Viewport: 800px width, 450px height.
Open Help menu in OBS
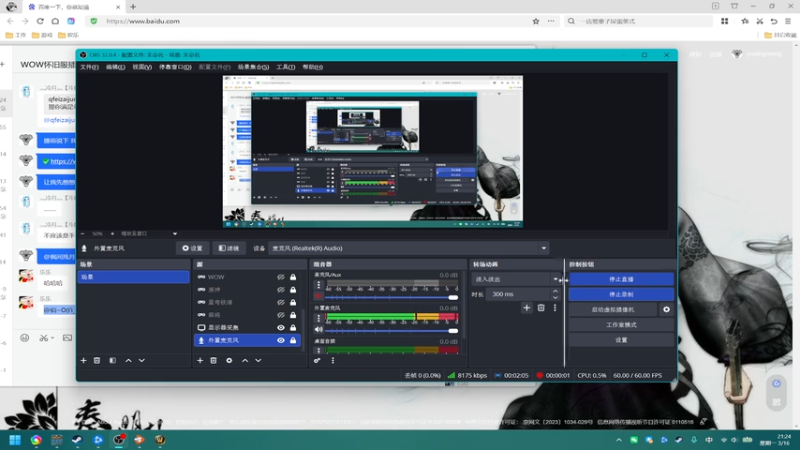point(312,67)
